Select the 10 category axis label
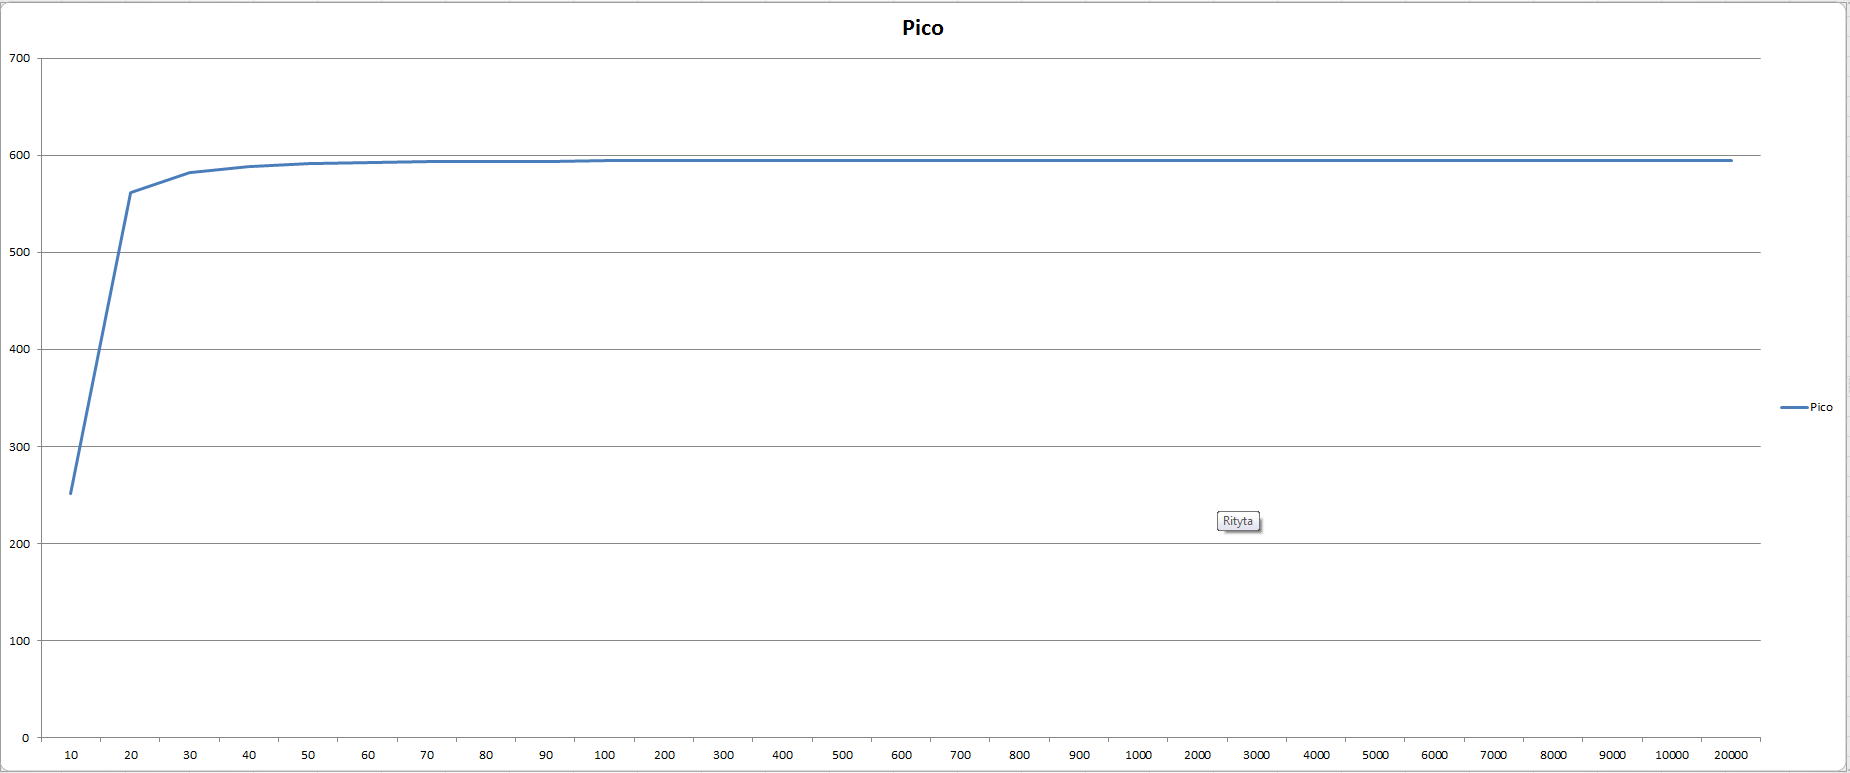1850x773 pixels. pyautogui.click(x=71, y=755)
